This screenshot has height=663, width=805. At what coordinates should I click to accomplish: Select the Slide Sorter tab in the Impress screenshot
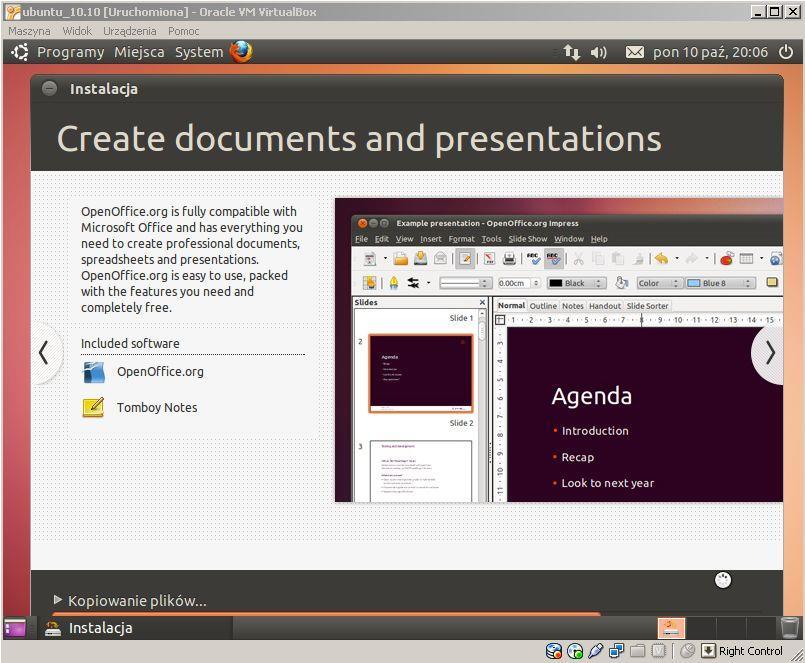[647, 306]
